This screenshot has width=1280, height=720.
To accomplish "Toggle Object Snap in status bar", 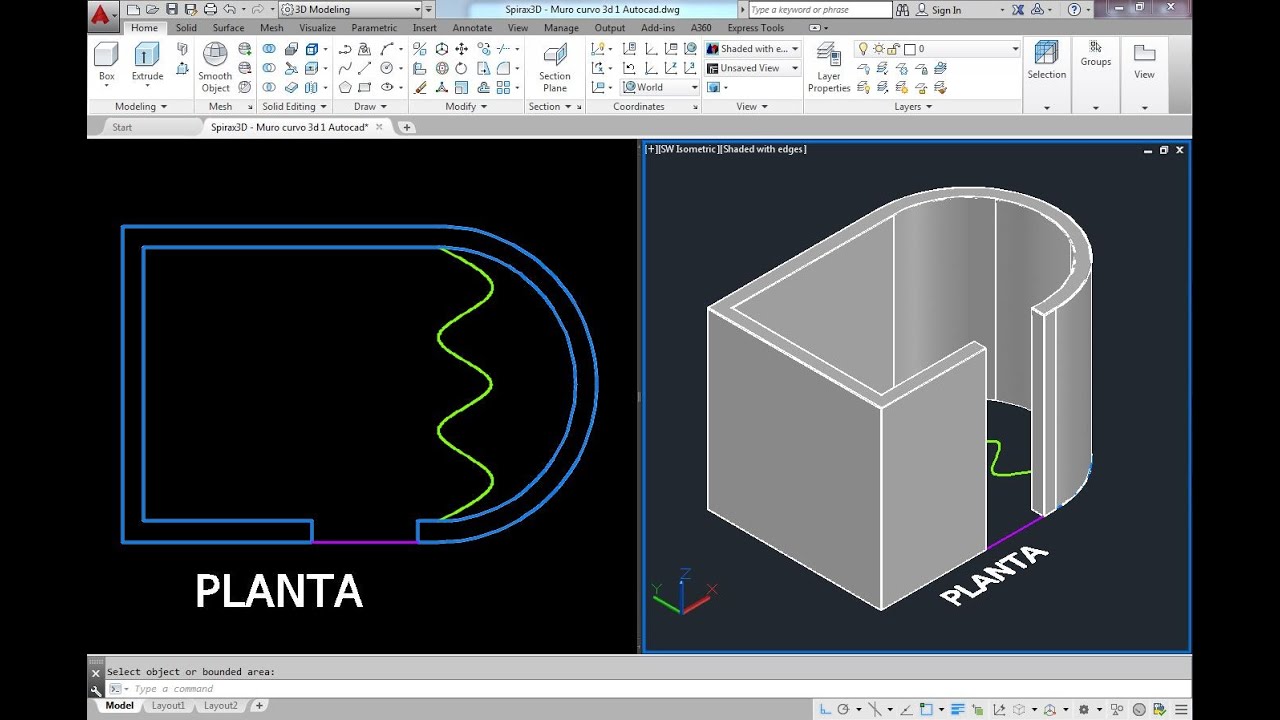I will click(x=926, y=709).
